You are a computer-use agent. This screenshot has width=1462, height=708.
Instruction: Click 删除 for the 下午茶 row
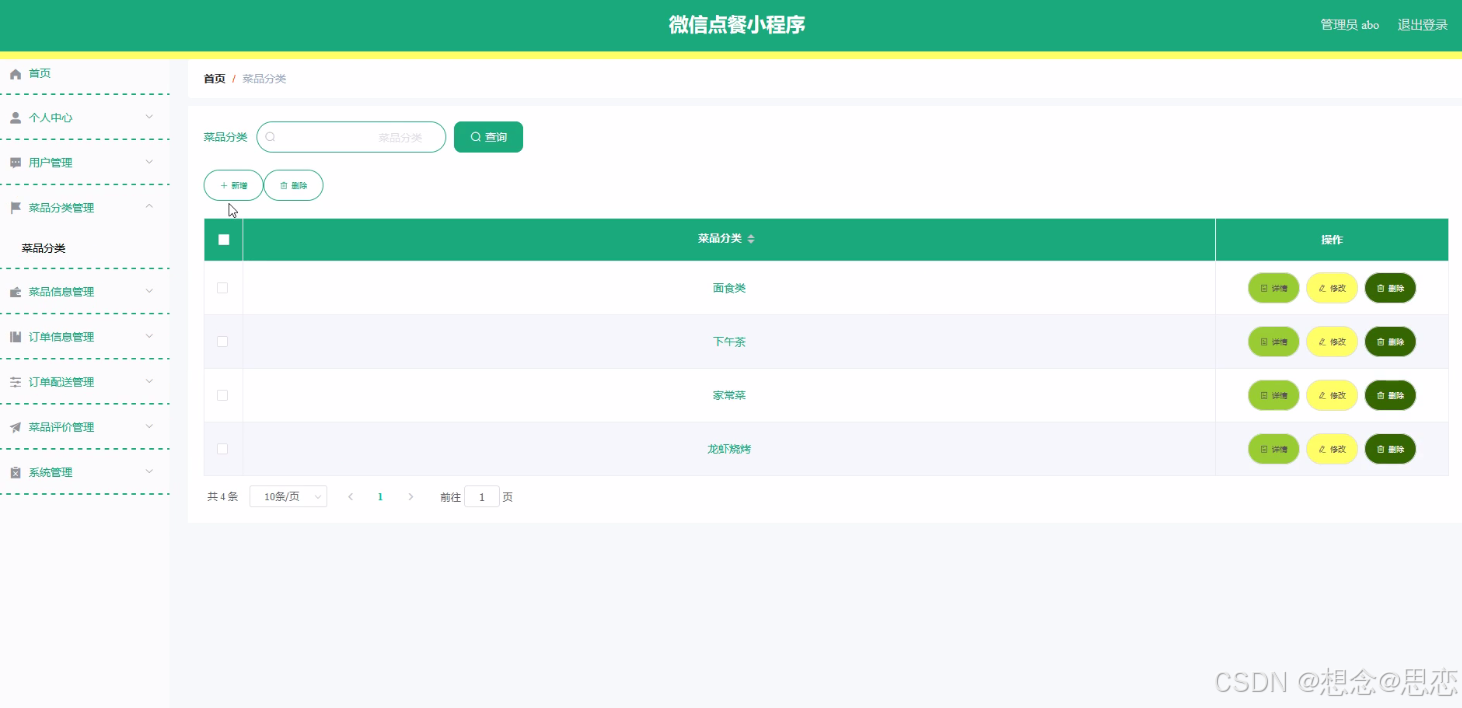(x=1390, y=342)
